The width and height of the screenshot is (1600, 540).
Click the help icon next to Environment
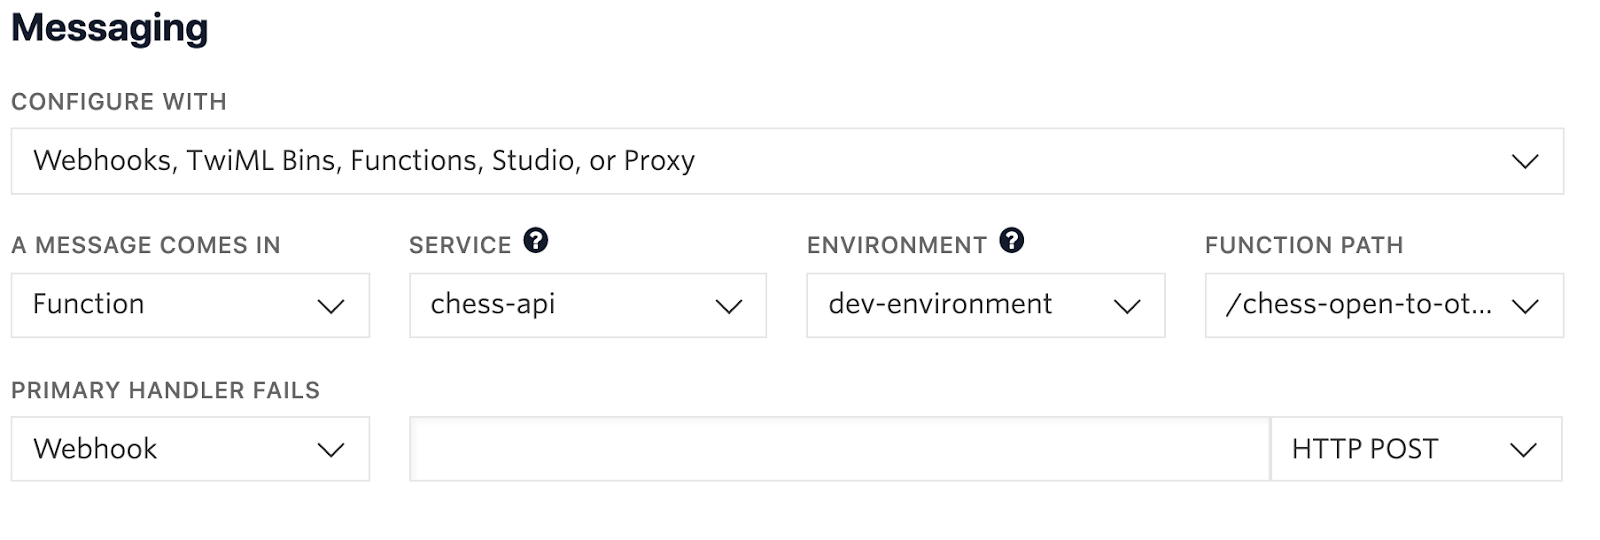point(1012,241)
